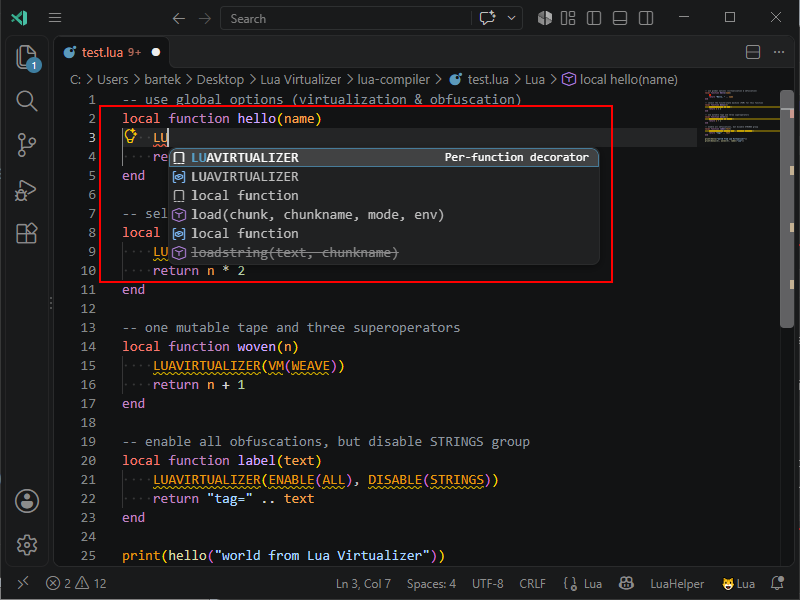Image resolution: width=800 pixels, height=600 pixels.
Task: Accept the LUAVIRTUALIZER per-function decorator suggestion
Action: click(x=384, y=158)
